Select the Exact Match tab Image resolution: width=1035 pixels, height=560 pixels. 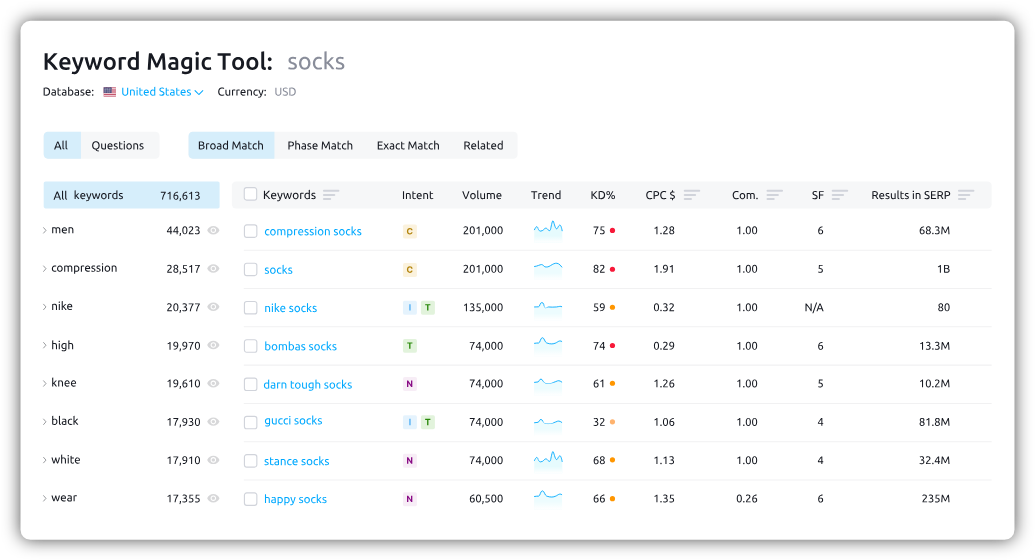click(408, 146)
